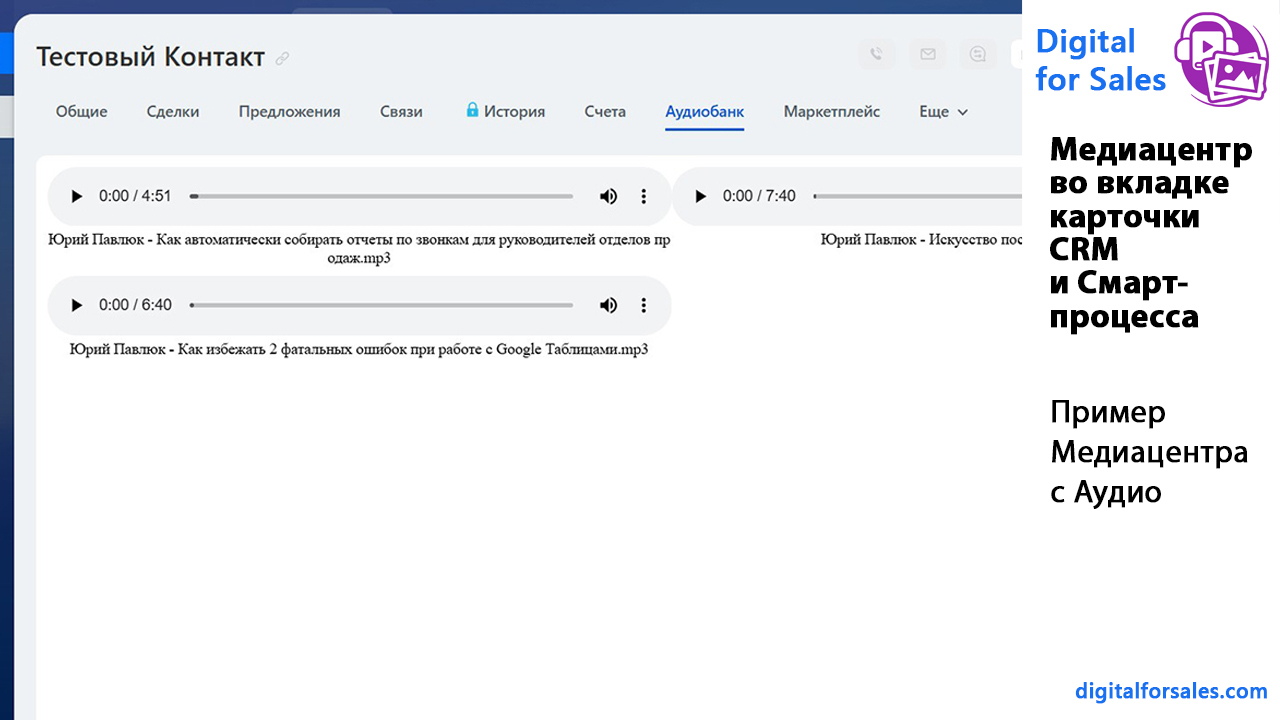Expand the Еще dropdown menu
This screenshot has height=720, width=1280.
click(x=944, y=112)
